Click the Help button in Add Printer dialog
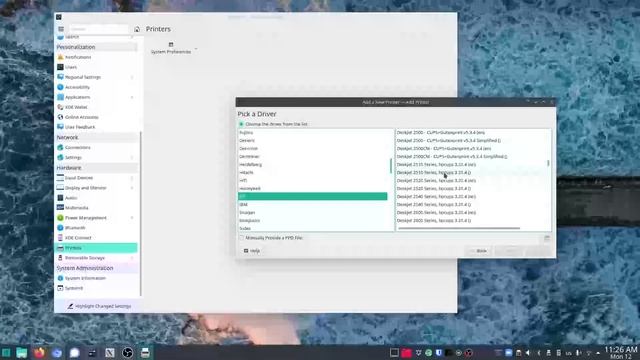 click(252, 251)
